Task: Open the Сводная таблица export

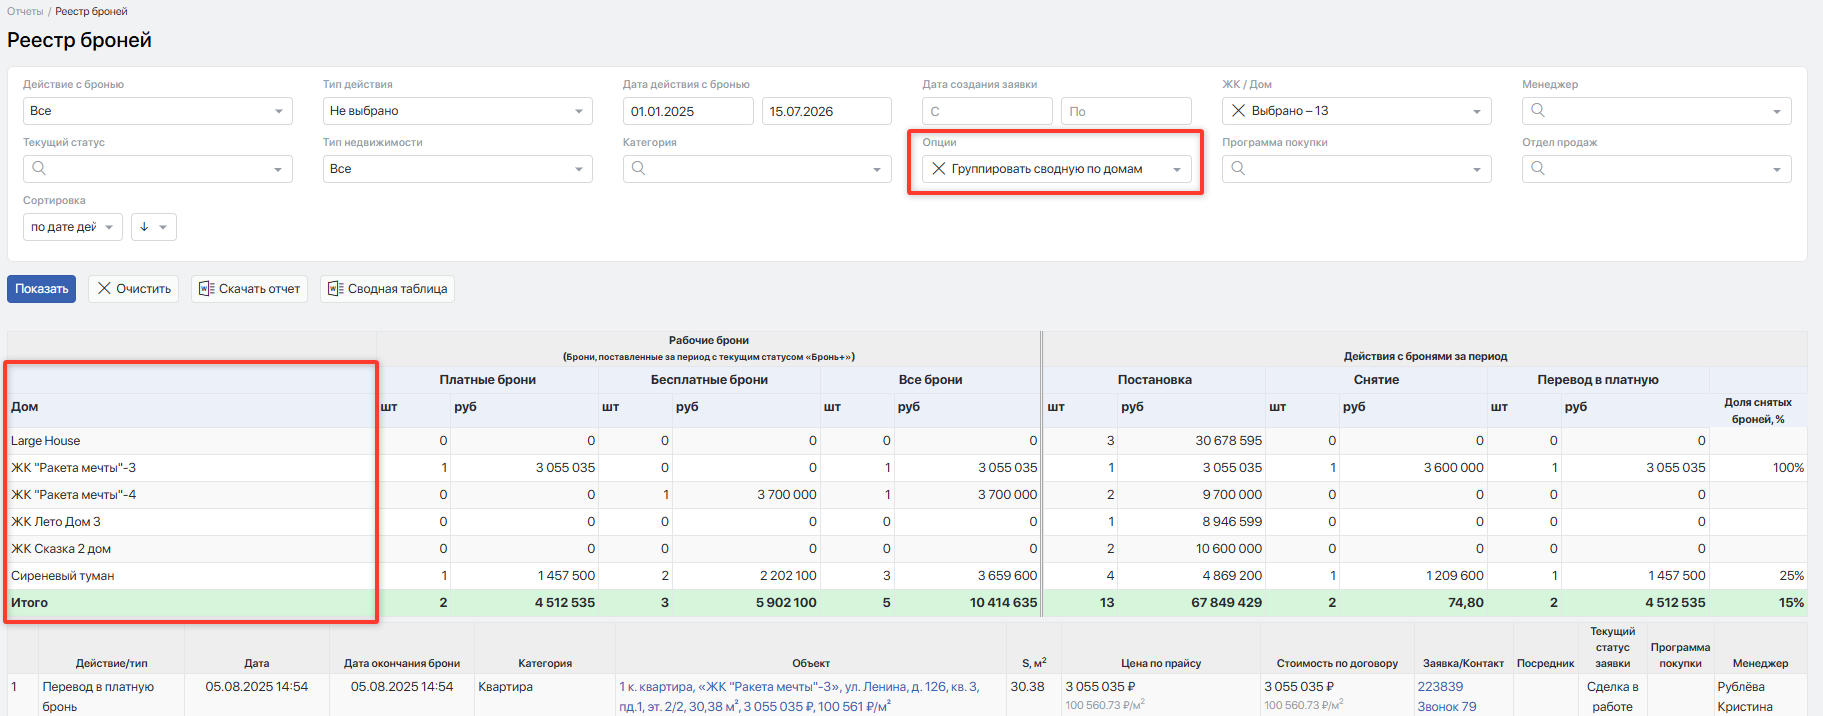Action: click(387, 289)
